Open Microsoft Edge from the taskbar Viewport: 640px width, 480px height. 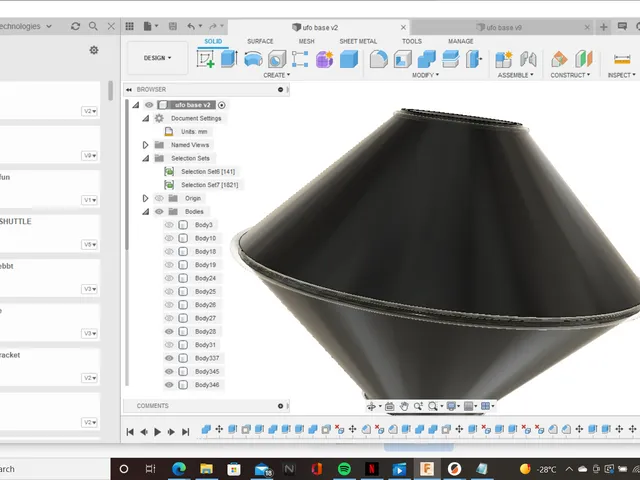pyautogui.click(x=179, y=469)
